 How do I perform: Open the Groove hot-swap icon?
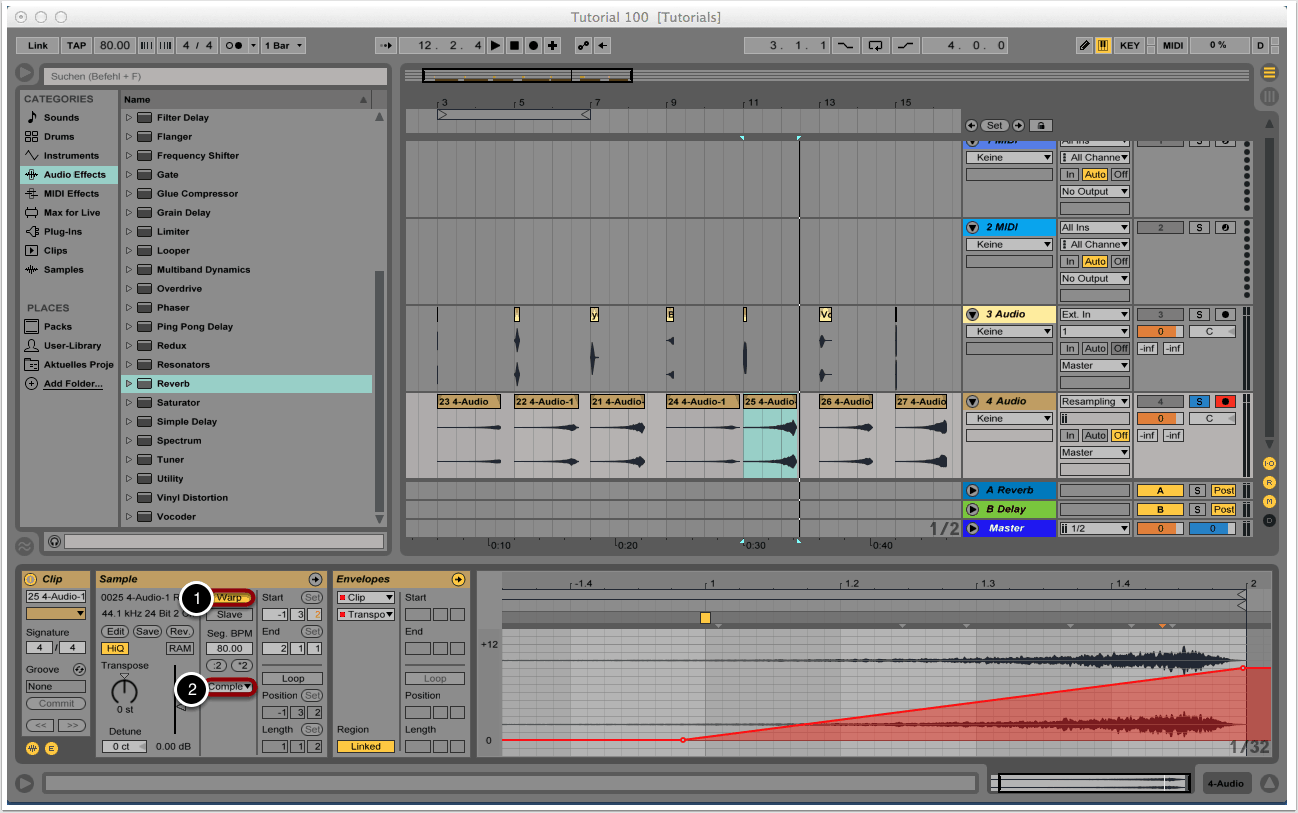[79, 669]
